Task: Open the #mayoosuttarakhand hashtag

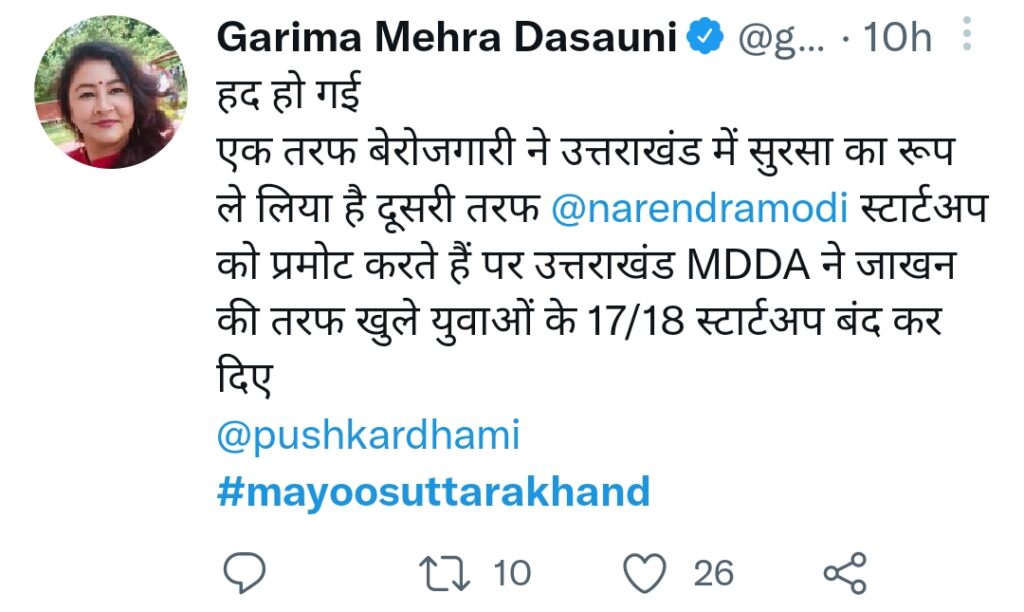Action: (433, 491)
